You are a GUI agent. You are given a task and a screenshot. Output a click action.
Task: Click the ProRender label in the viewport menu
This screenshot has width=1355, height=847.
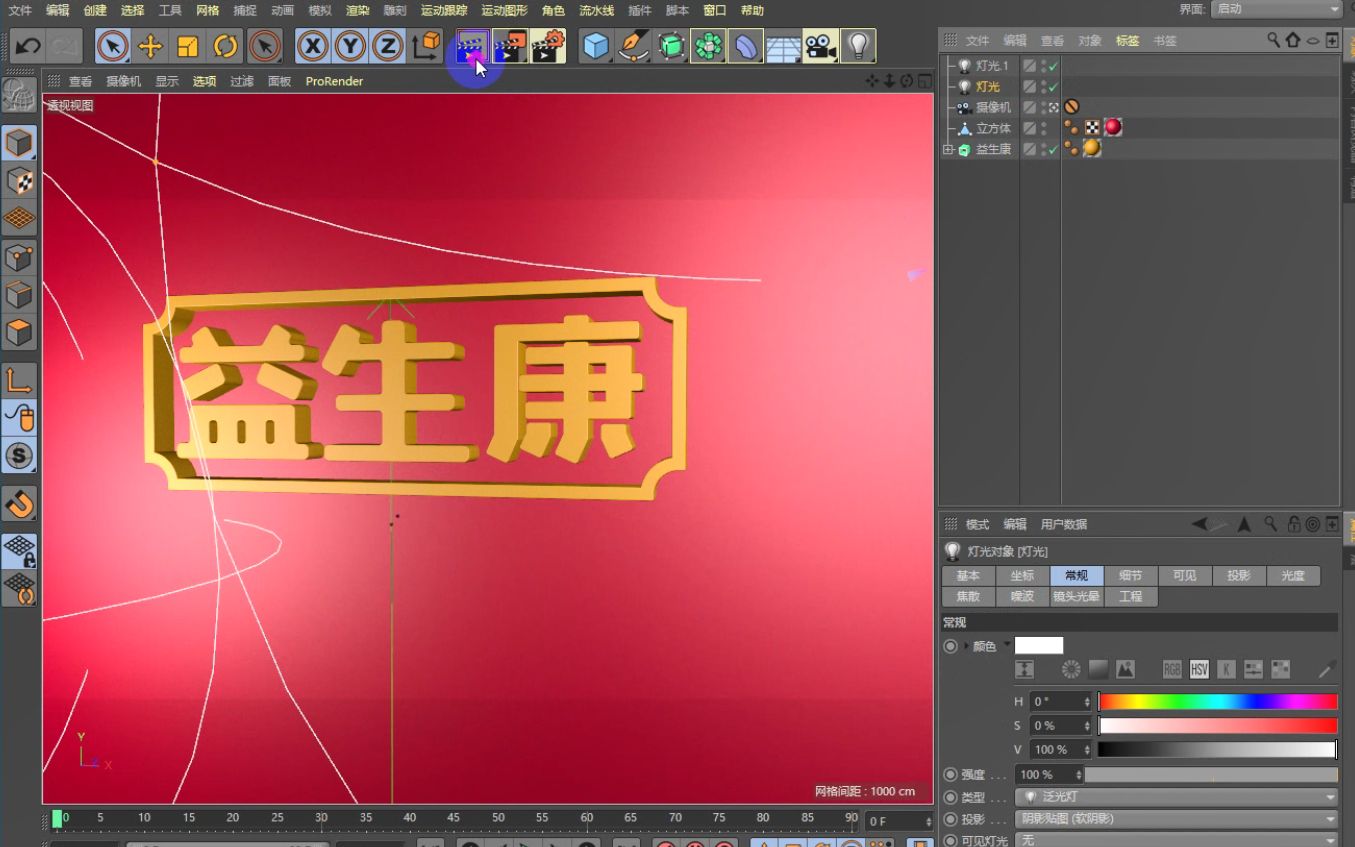point(333,81)
